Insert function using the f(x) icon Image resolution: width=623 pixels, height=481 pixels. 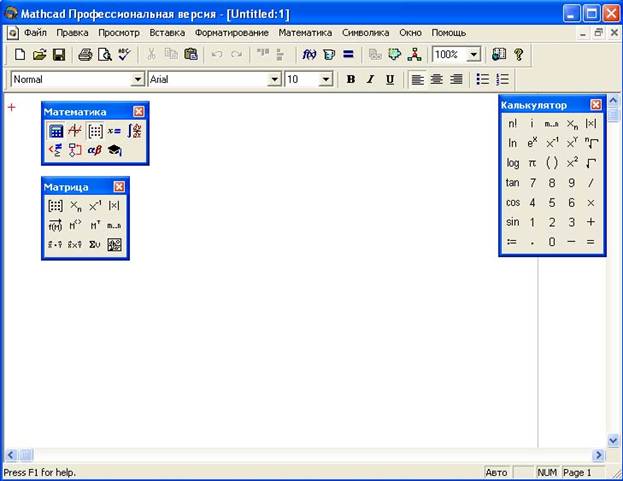pyautogui.click(x=309, y=54)
